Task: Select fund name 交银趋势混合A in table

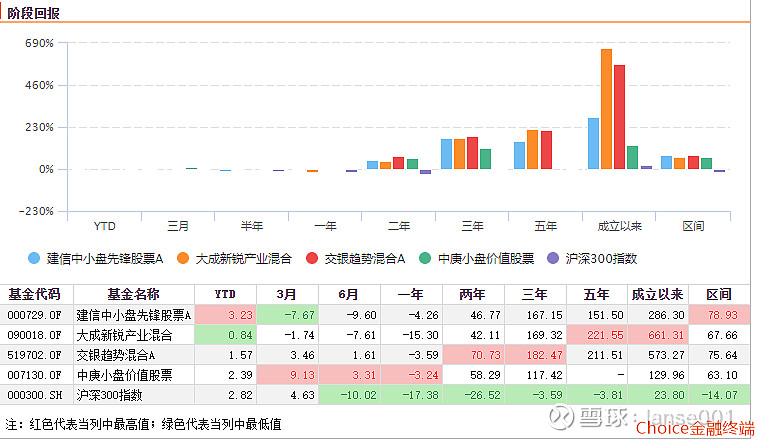Action: tap(116, 355)
